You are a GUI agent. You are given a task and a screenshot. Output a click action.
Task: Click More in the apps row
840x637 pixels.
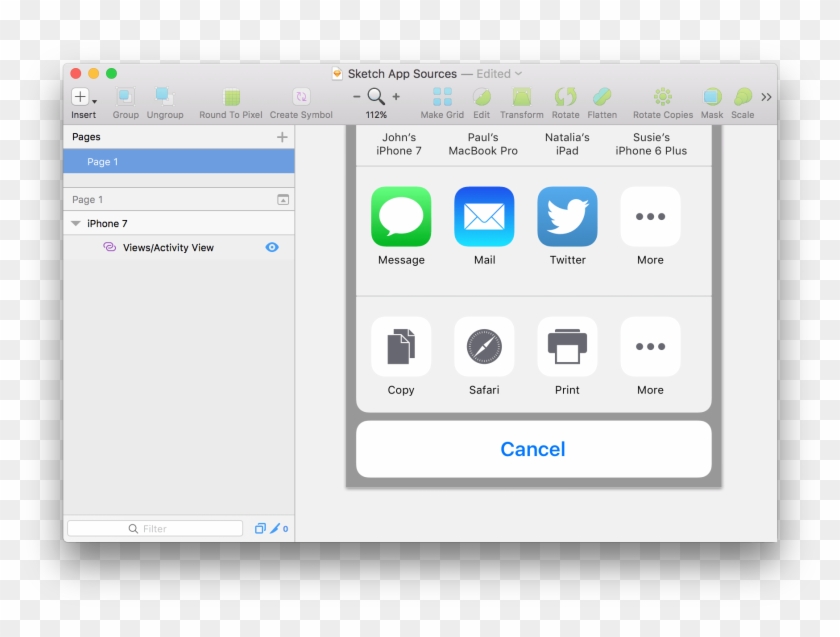click(x=650, y=216)
